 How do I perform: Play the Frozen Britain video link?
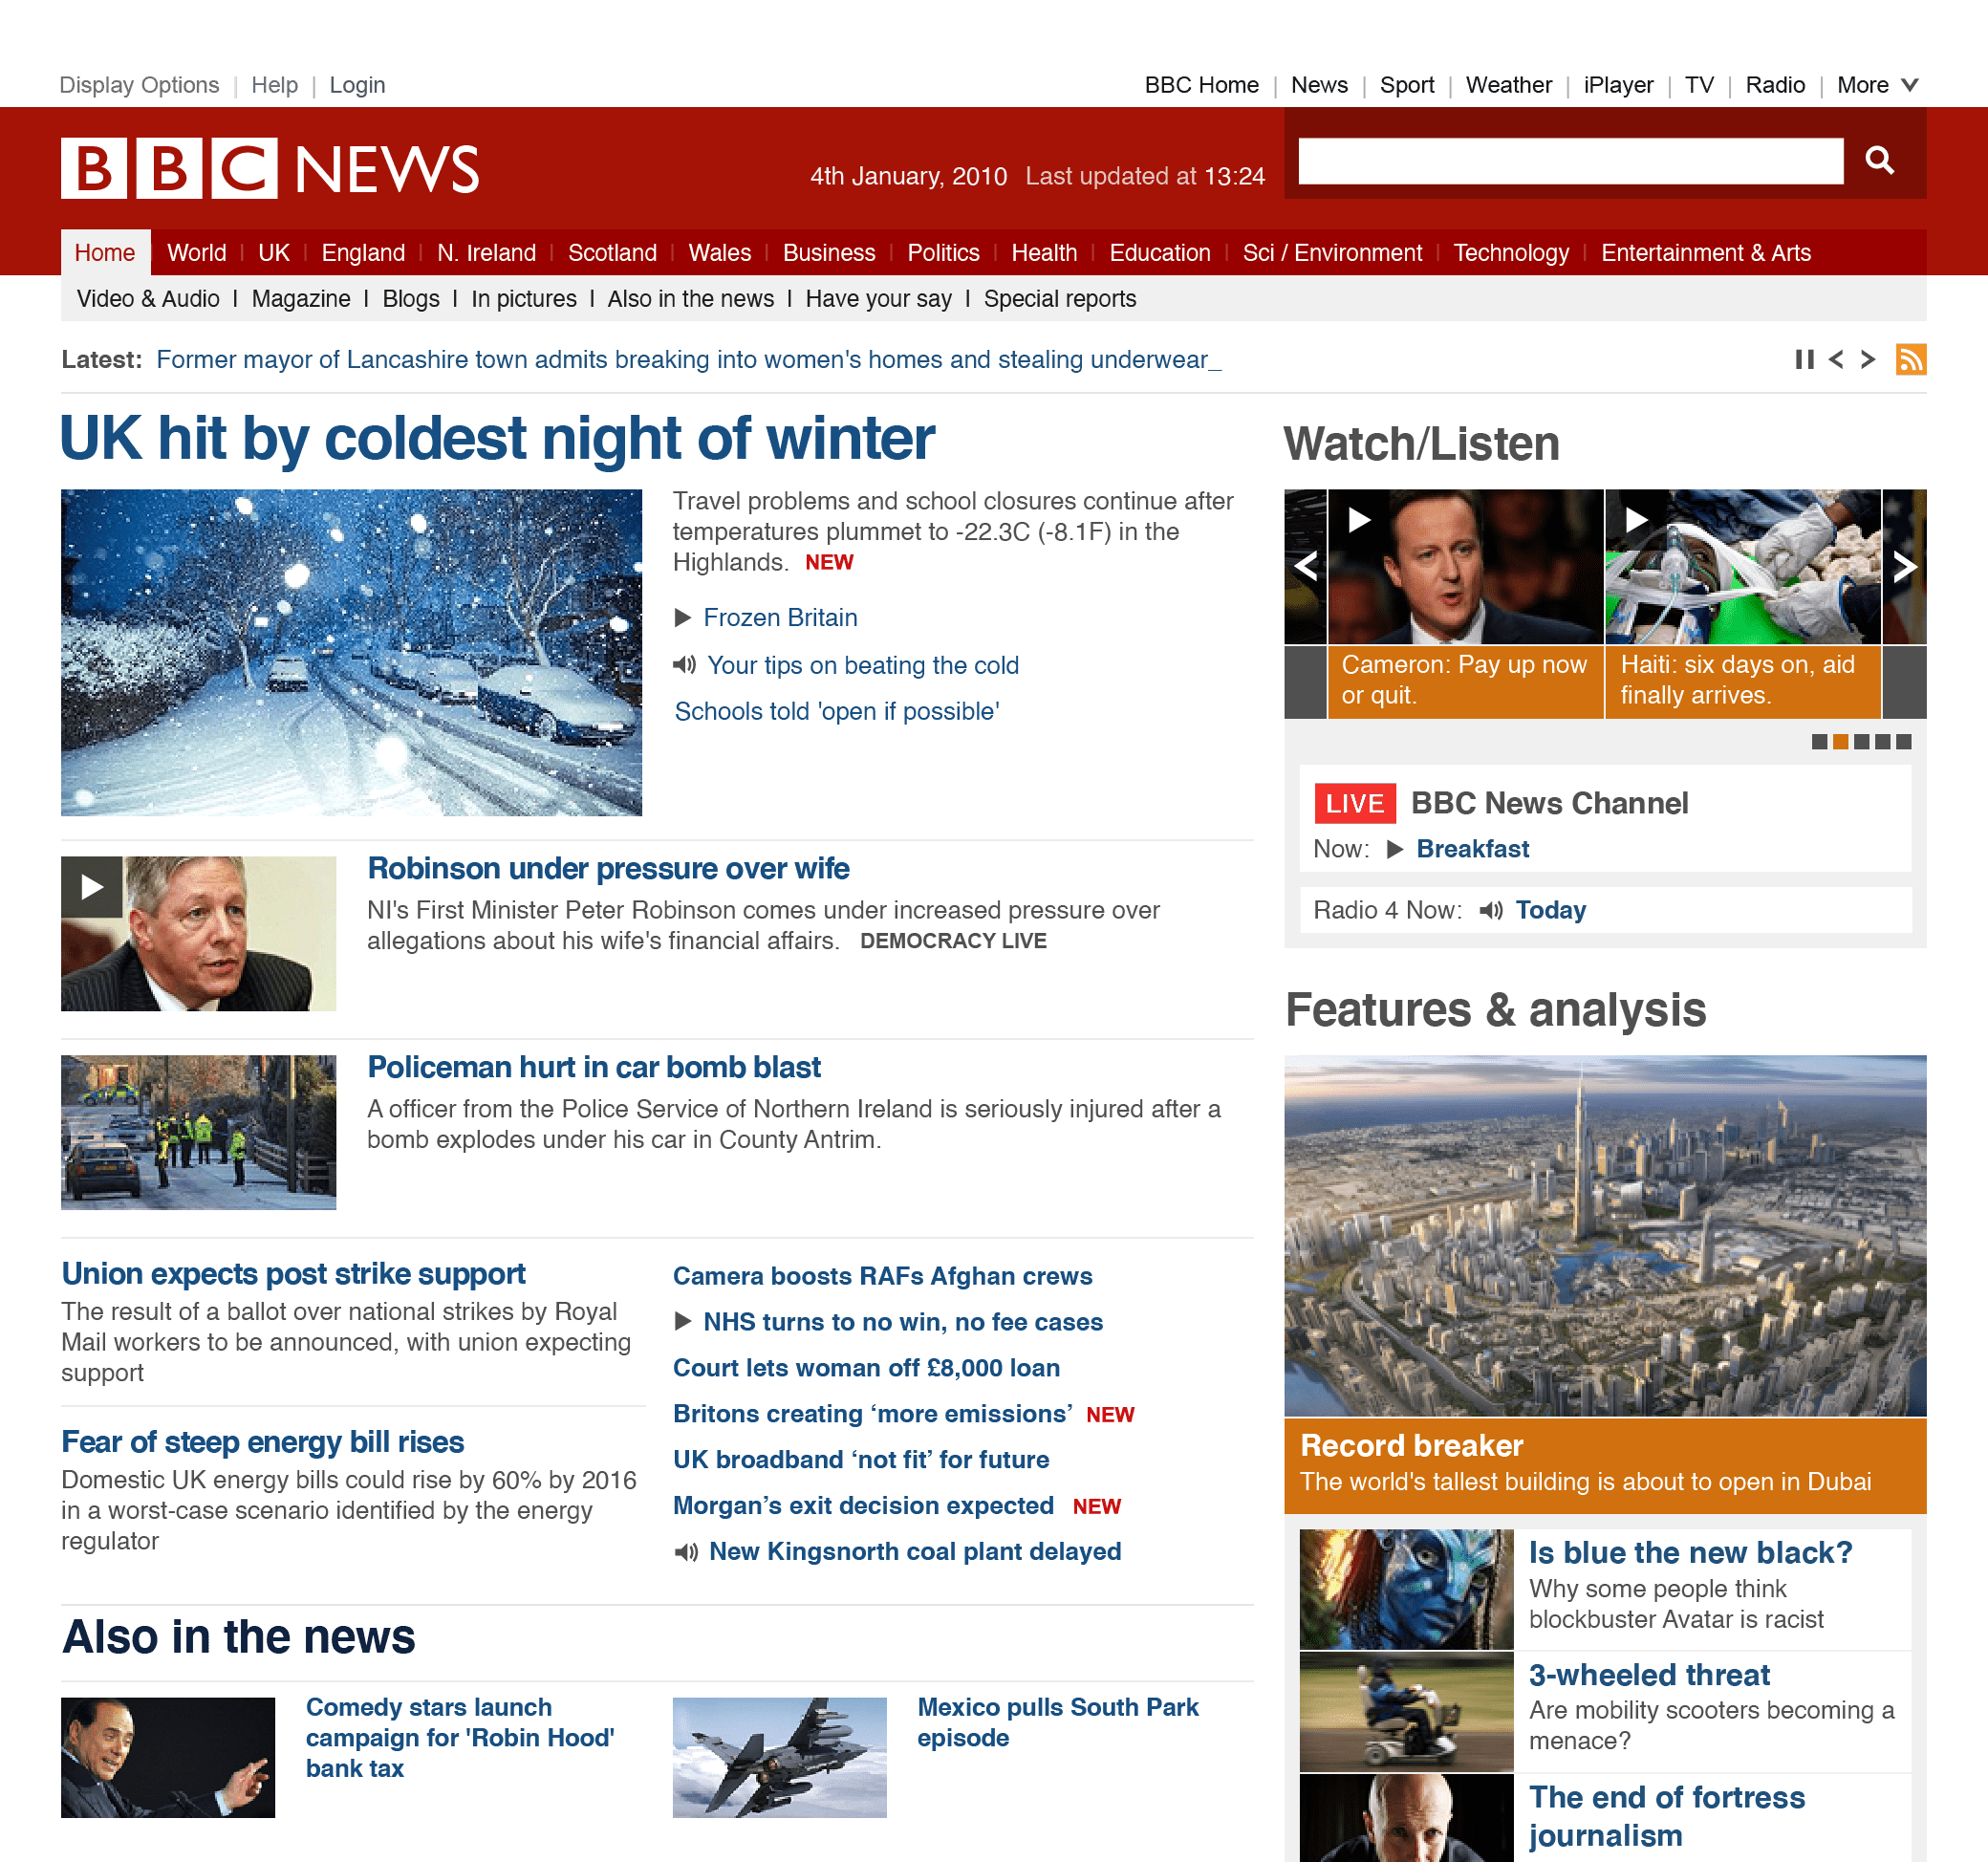click(x=779, y=618)
